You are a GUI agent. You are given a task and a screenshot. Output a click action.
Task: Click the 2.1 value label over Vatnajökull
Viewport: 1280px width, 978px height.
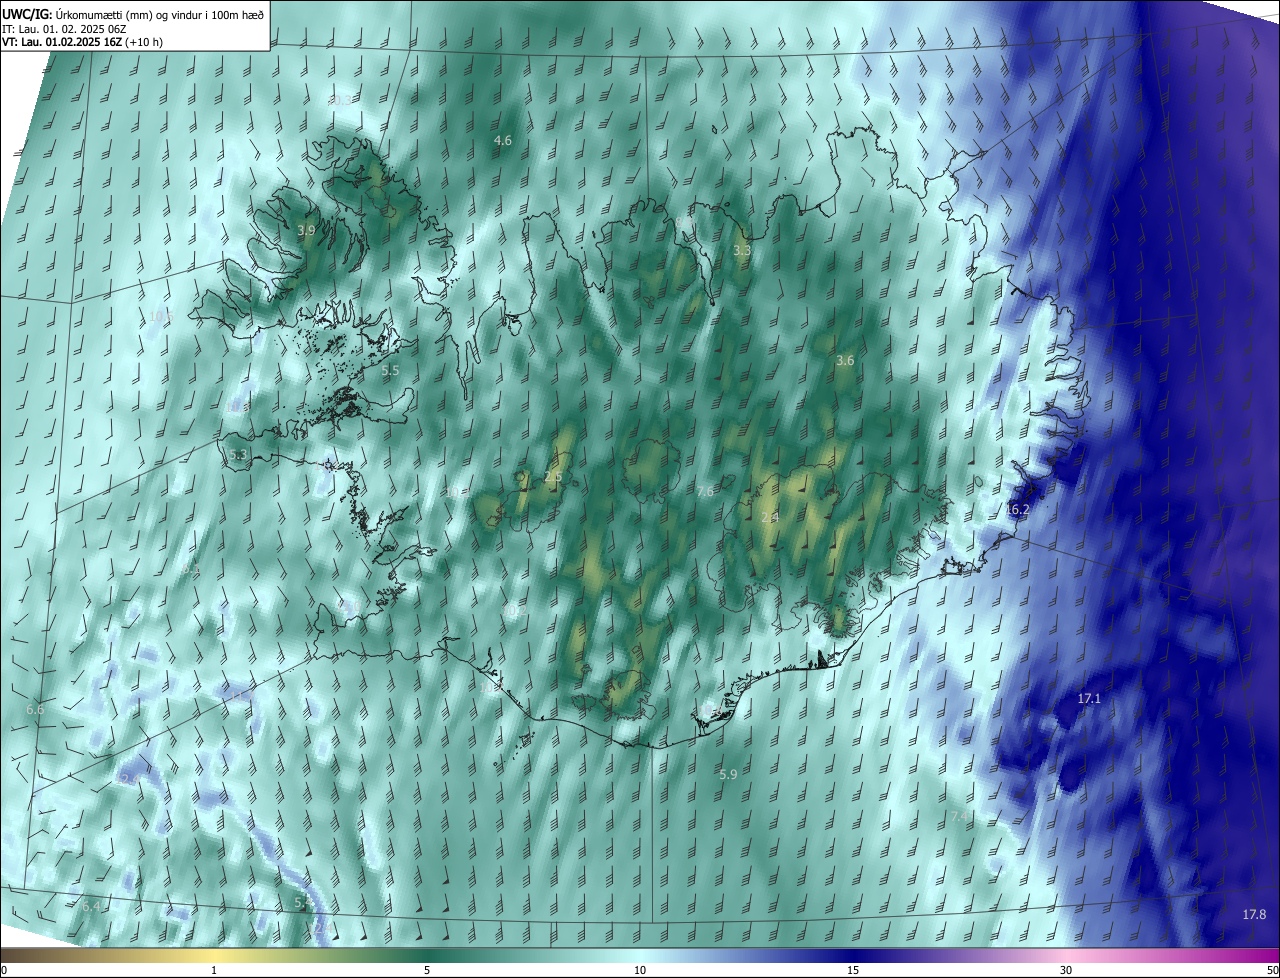(x=769, y=517)
